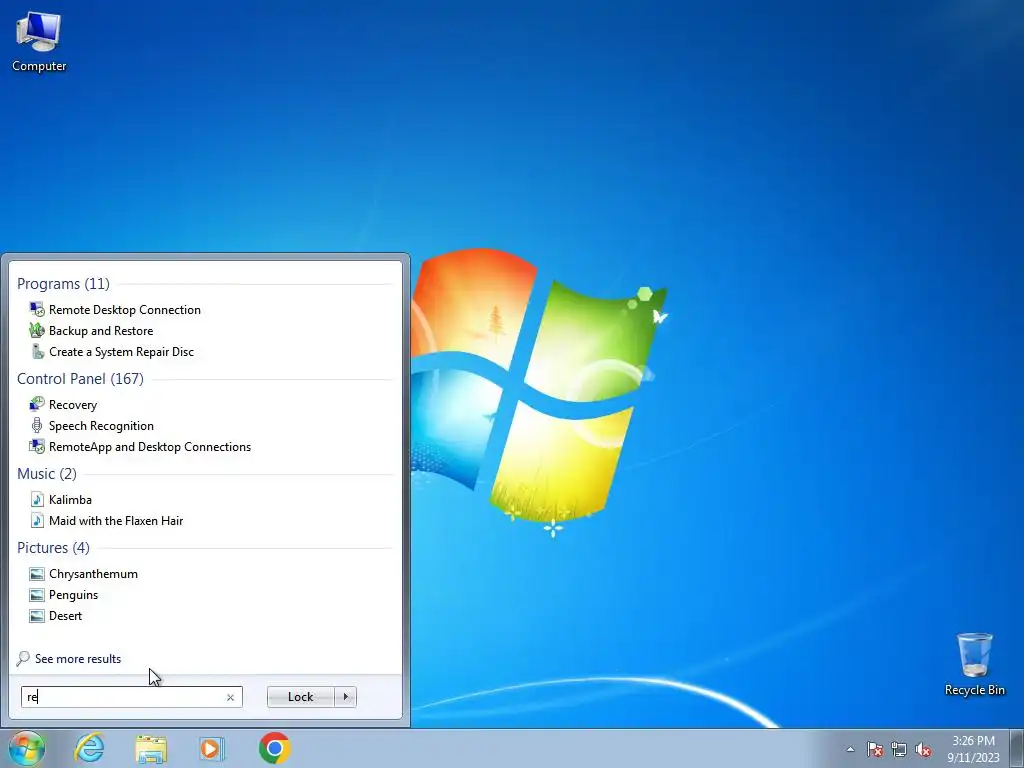Clear the search box with the X

[230, 697]
